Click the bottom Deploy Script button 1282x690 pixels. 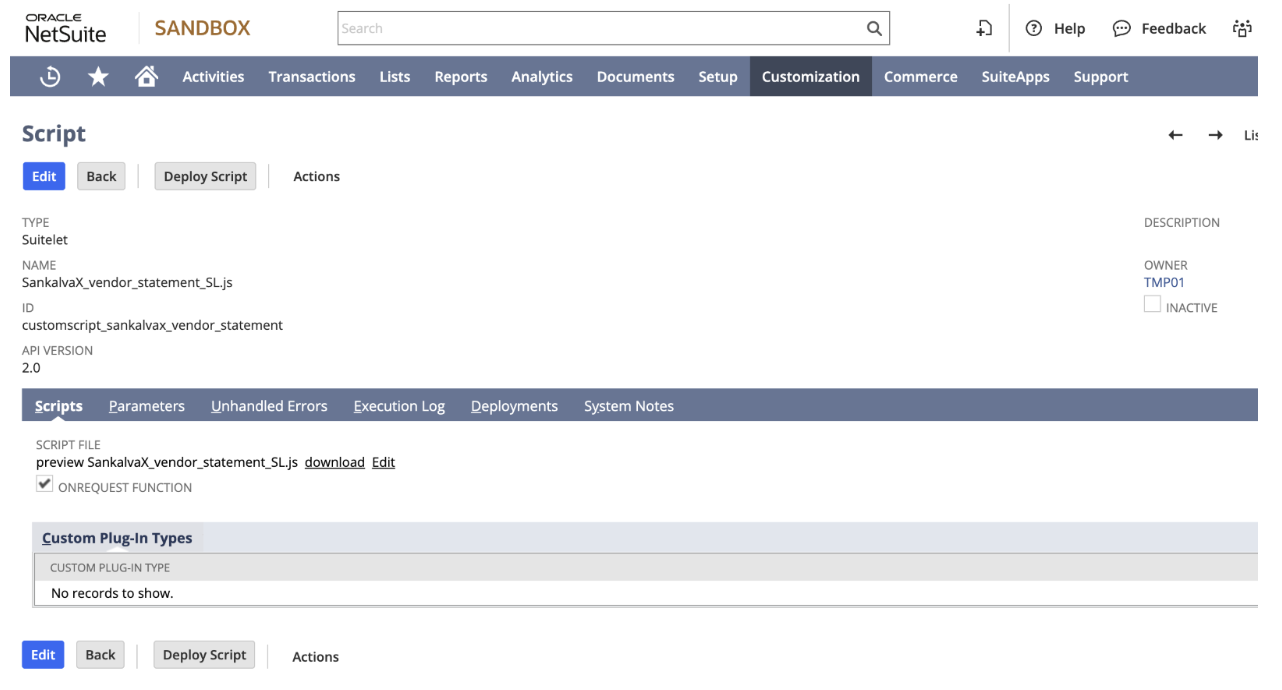(204, 655)
